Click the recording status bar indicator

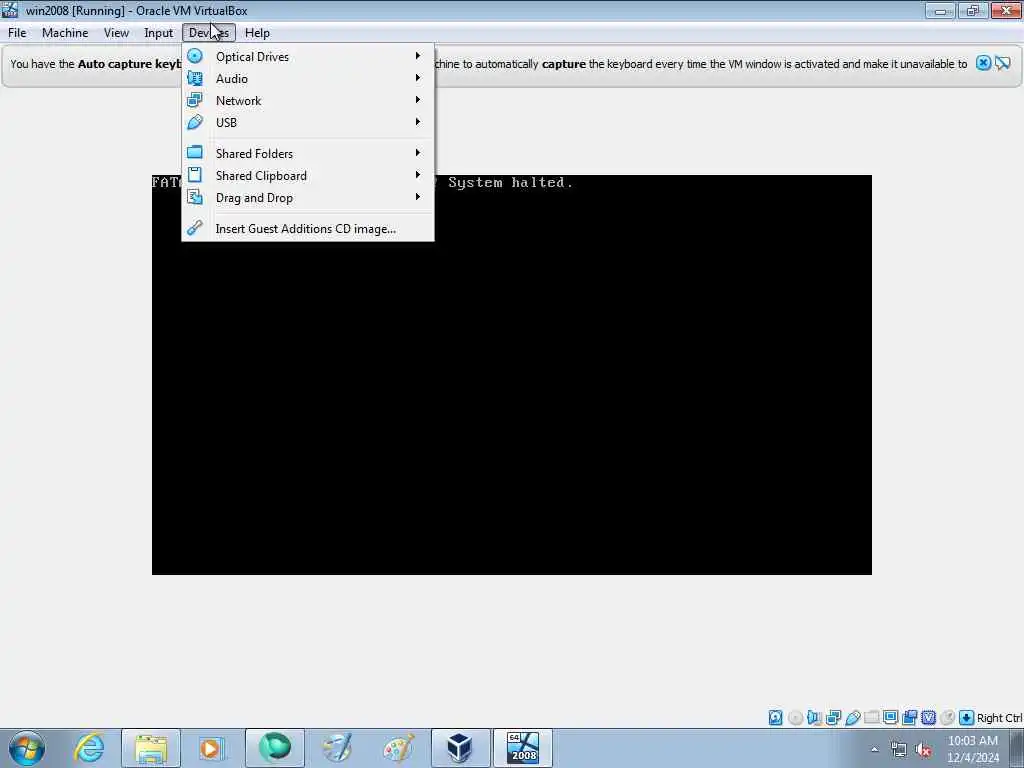(909, 718)
